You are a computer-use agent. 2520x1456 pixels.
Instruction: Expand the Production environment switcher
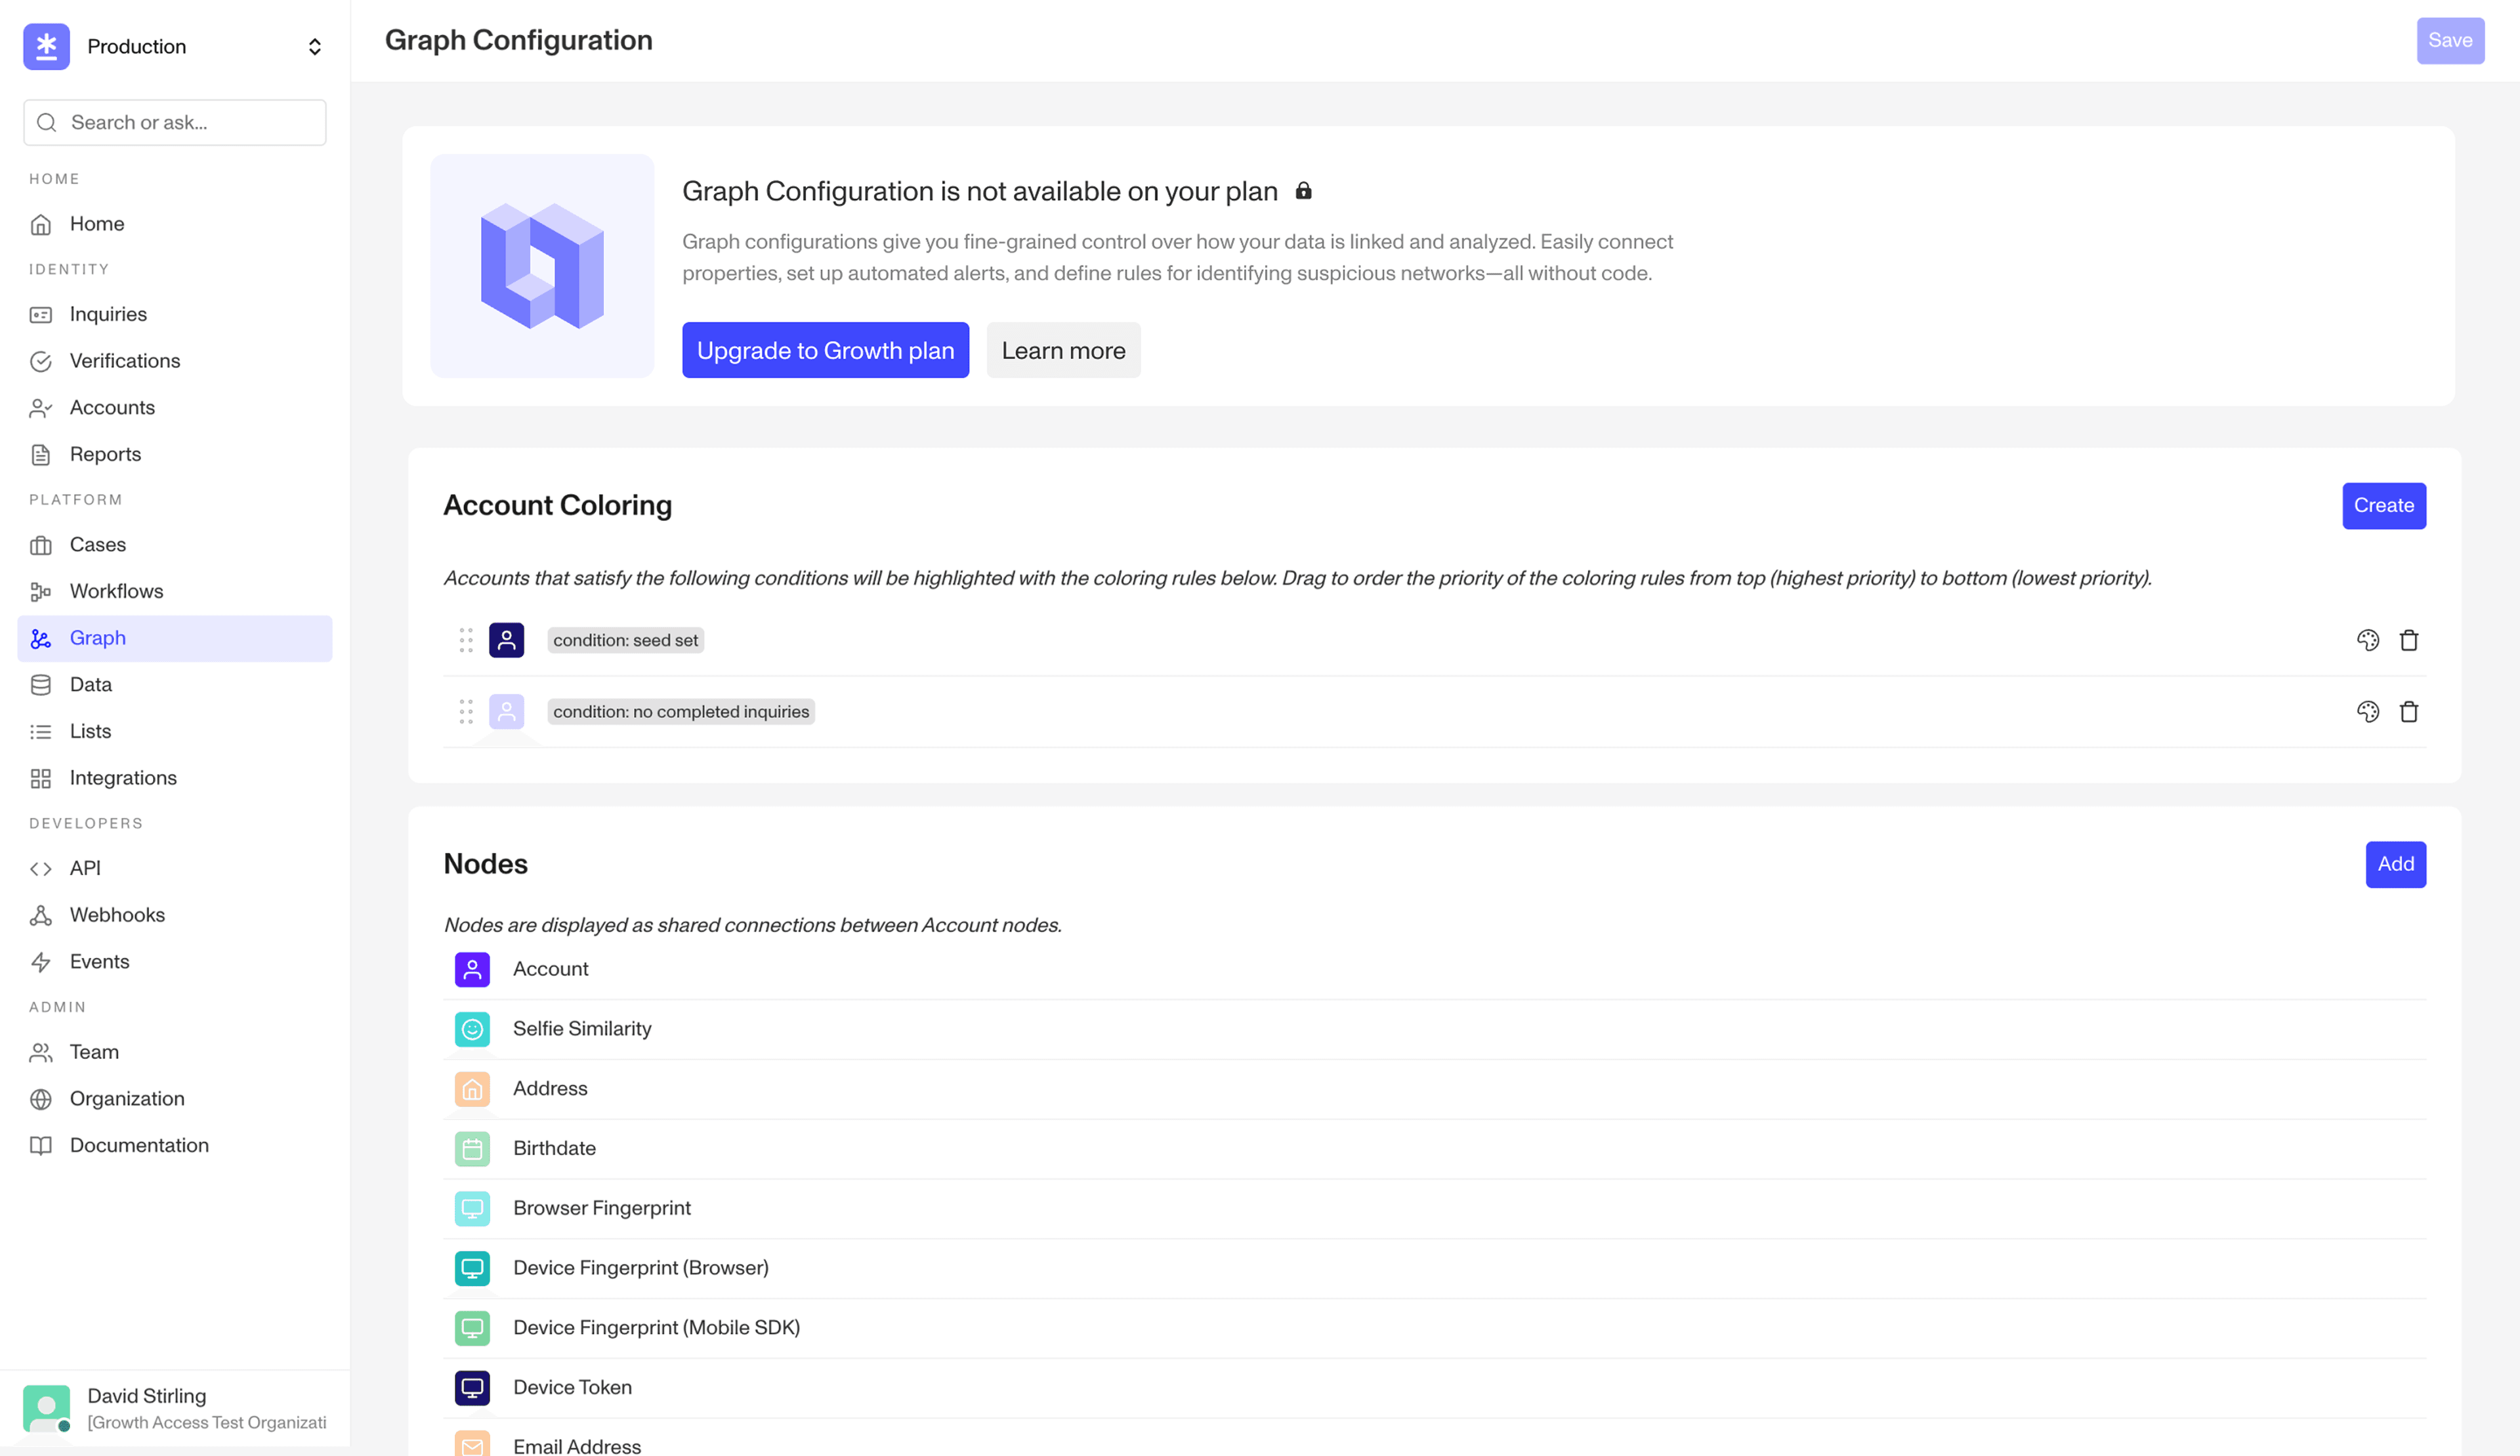[x=314, y=47]
